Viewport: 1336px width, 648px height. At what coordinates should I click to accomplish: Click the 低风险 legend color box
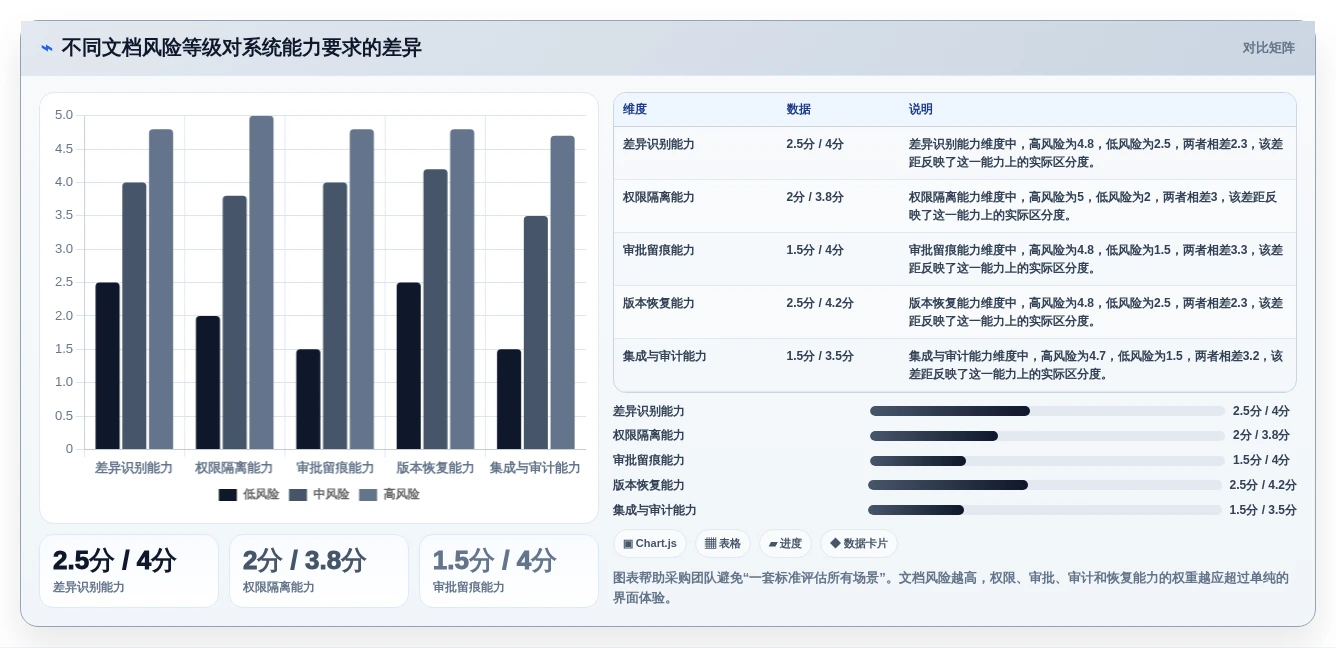[228, 495]
